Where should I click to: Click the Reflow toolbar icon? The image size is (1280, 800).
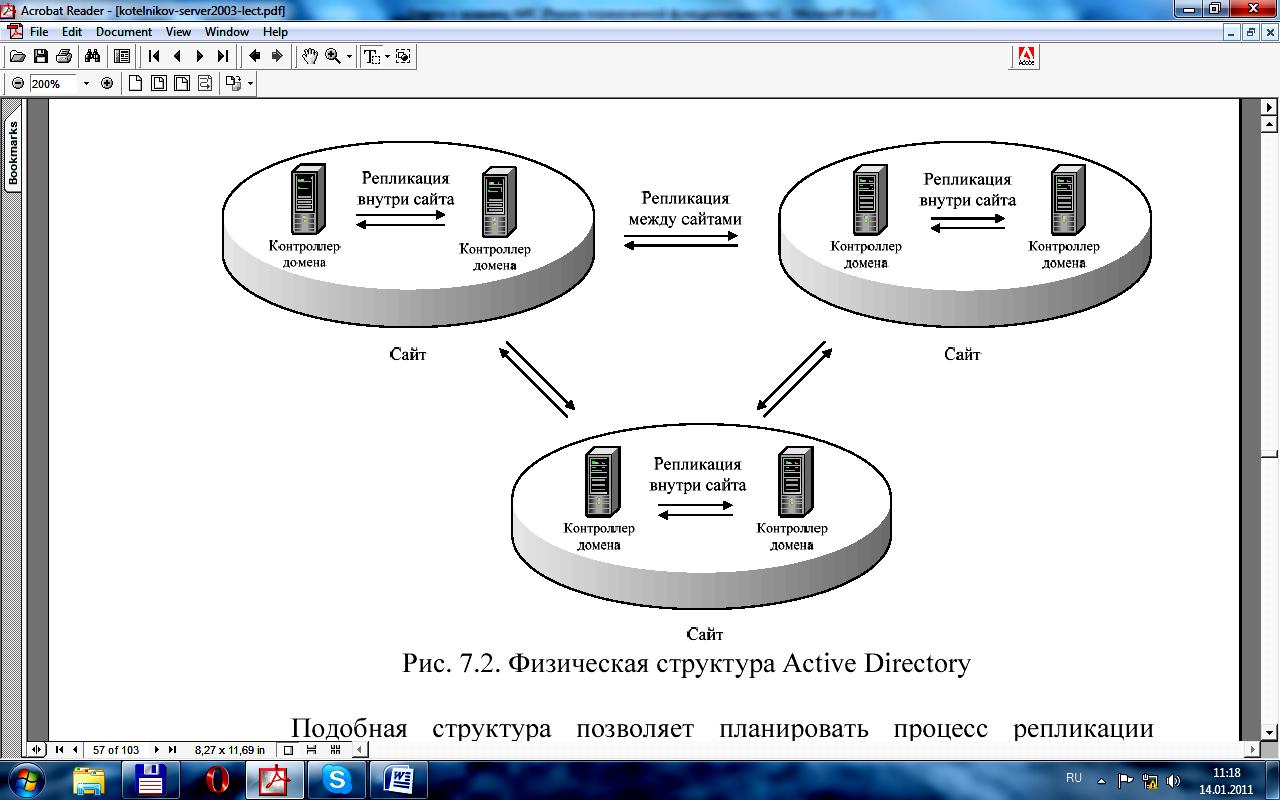click(x=204, y=83)
